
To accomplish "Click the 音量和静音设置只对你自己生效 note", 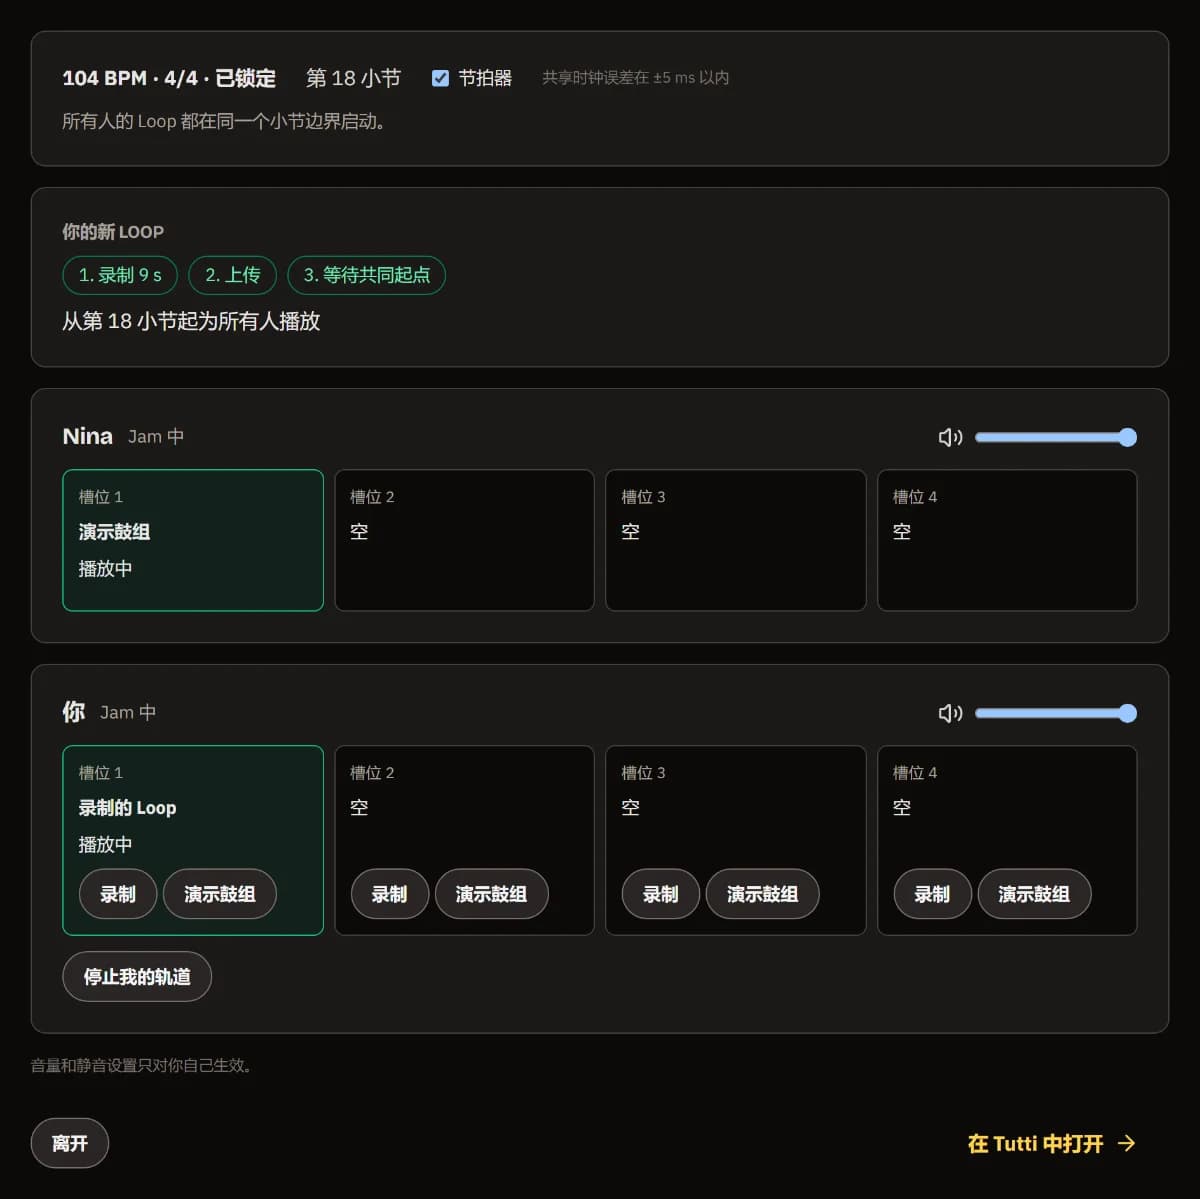I will [x=141, y=1066].
